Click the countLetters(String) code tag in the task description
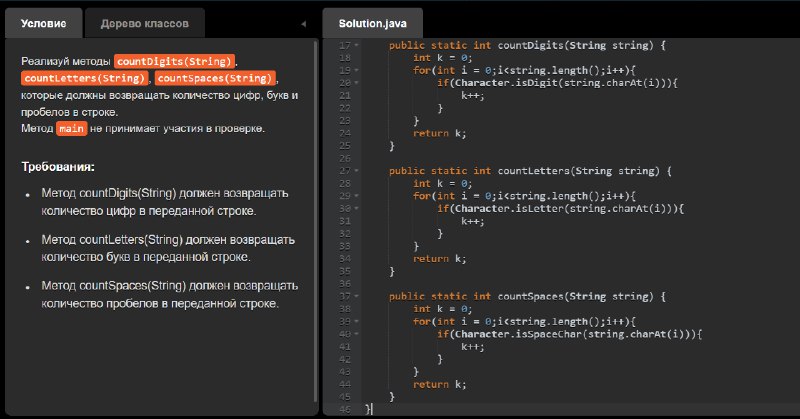 [85, 78]
